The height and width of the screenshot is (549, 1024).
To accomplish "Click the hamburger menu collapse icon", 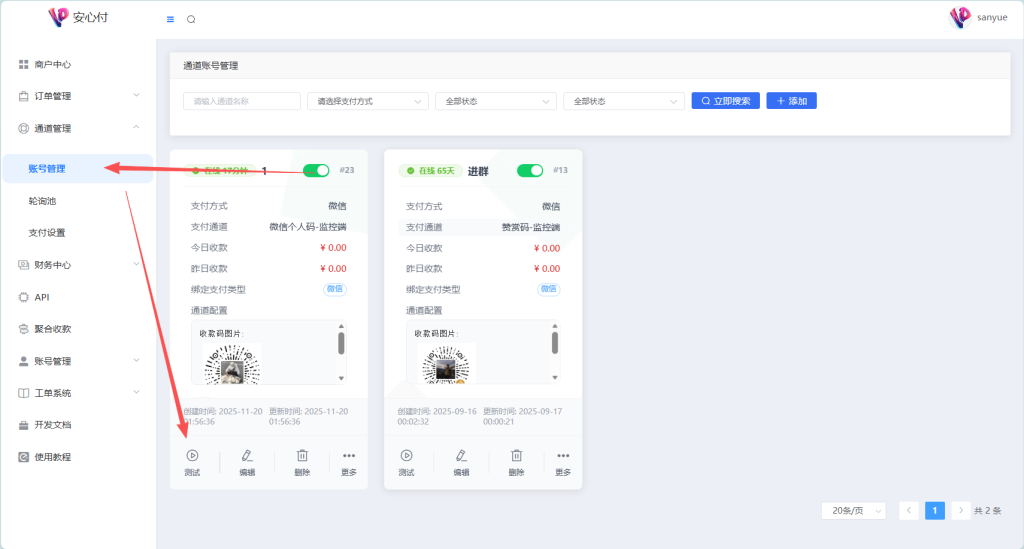I will point(170,20).
